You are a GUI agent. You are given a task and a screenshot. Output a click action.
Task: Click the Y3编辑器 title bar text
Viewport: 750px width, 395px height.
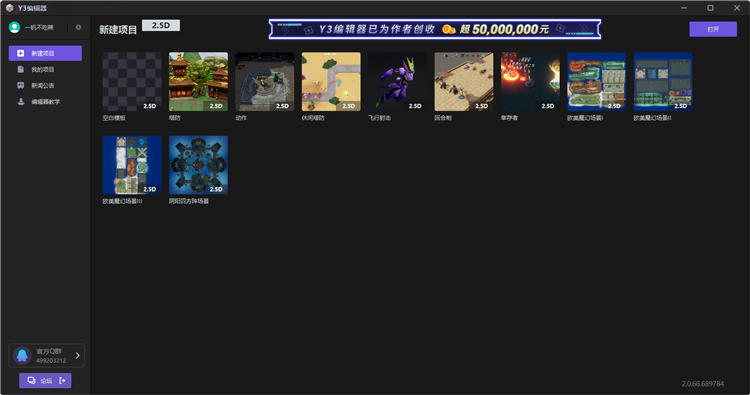[x=33, y=8]
